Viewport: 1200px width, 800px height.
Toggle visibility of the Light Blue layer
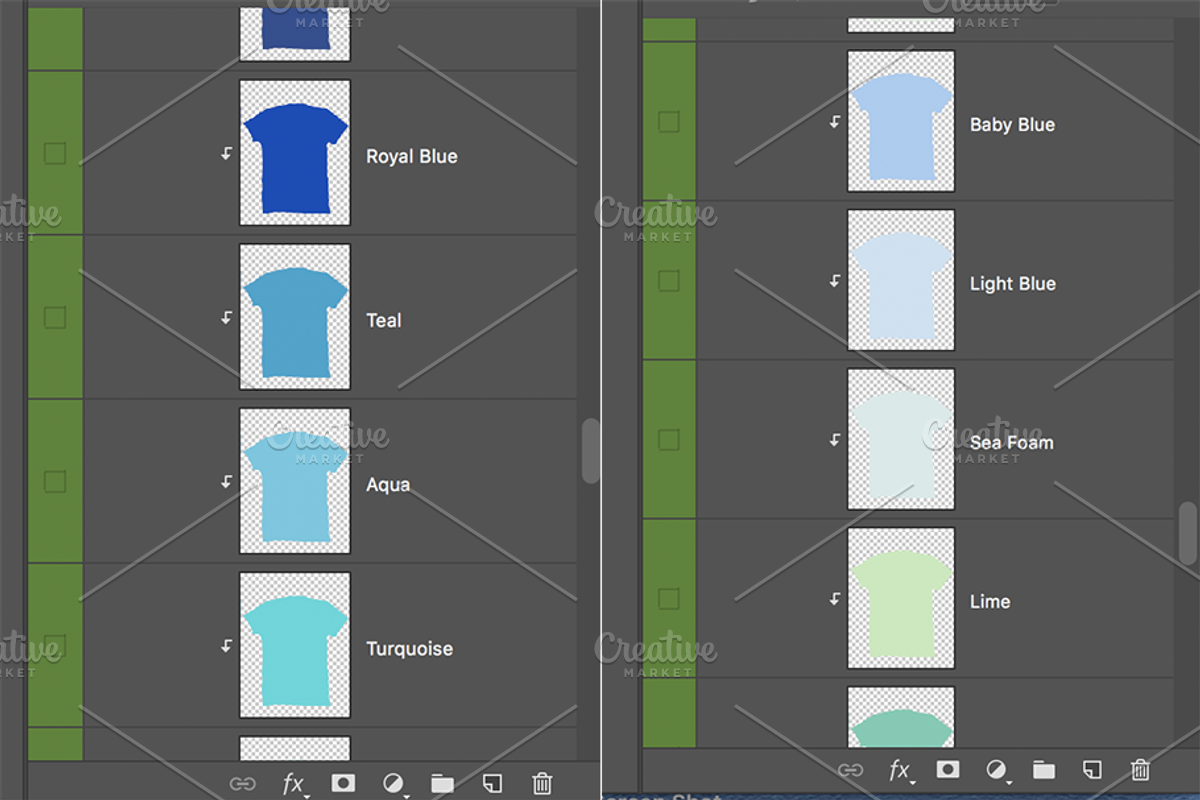(x=669, y=280)
